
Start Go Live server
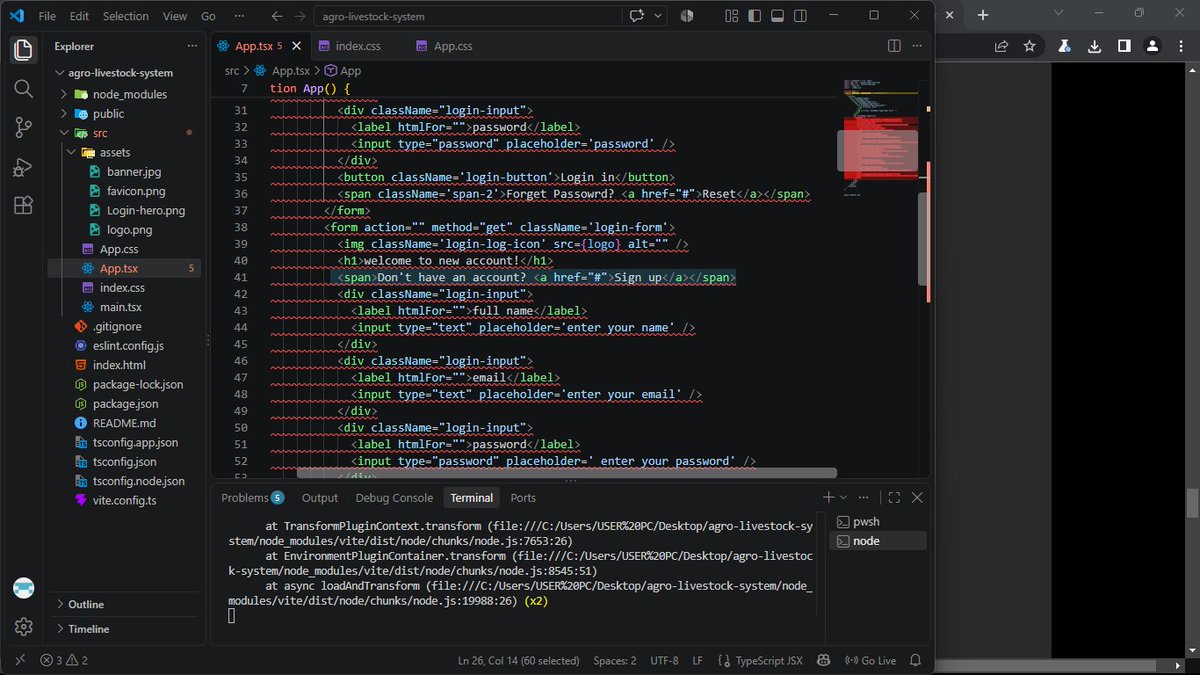(870, 660)
